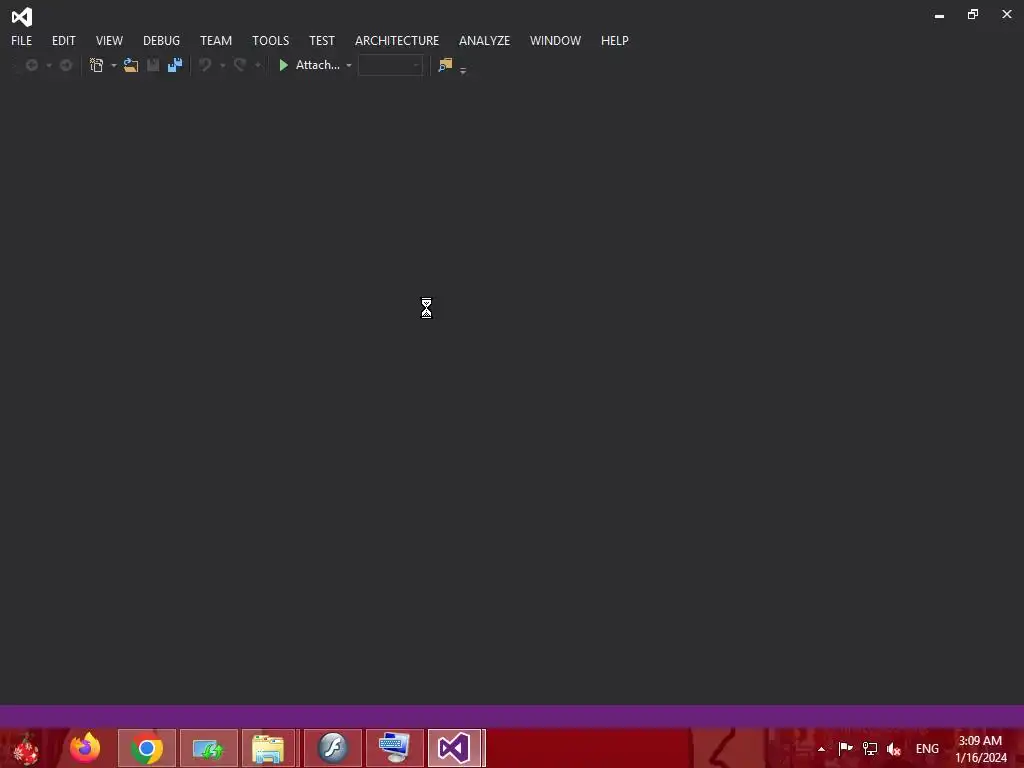Screen dimensions: 1024x768
Task: Open Firefox from the taskbar
Action: (x=85, y=748)
